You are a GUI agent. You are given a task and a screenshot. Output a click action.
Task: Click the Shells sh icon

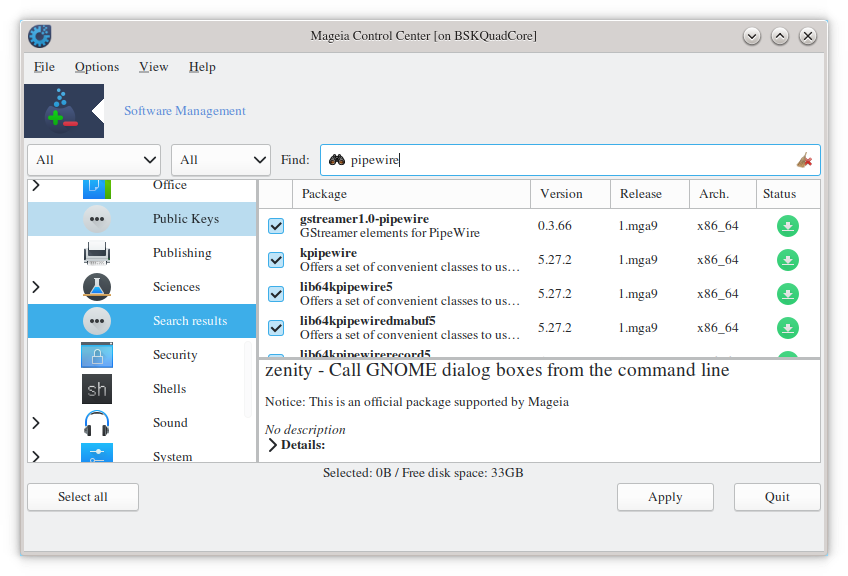click(x=97, y=389)
